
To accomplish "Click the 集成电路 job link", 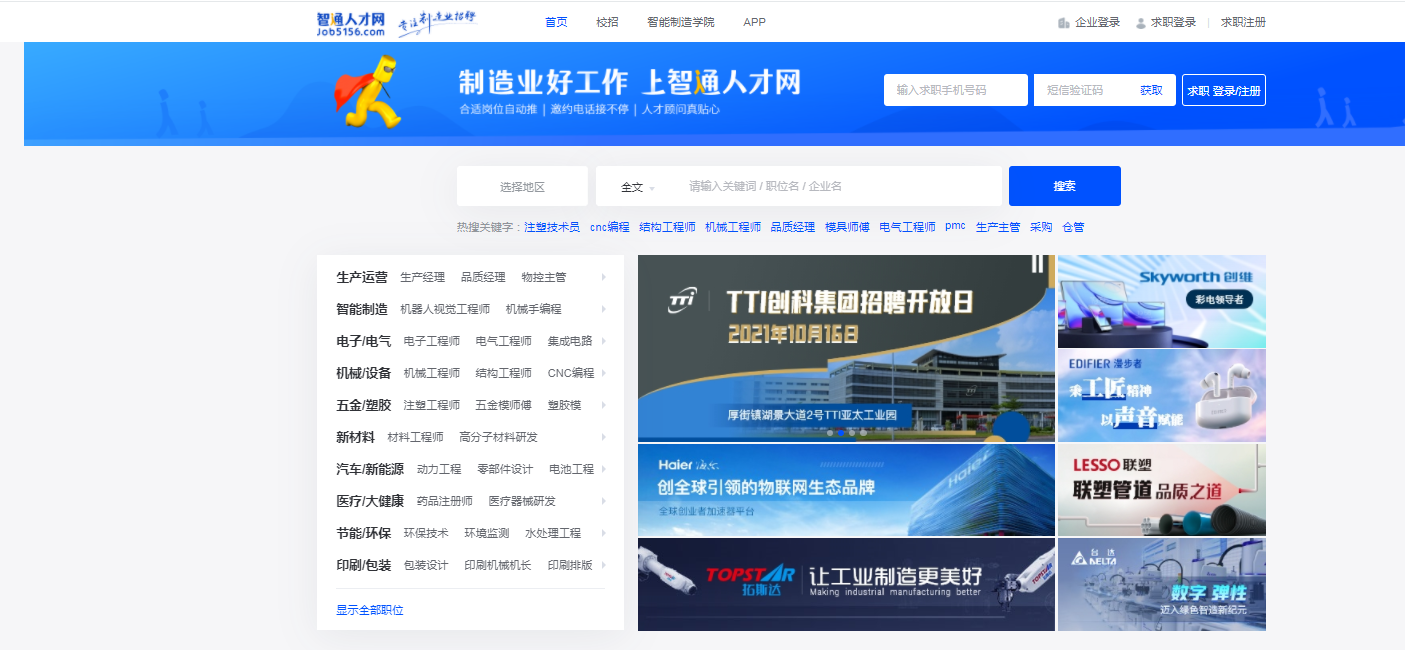I will pyautogui.click(x=570, y=341).
